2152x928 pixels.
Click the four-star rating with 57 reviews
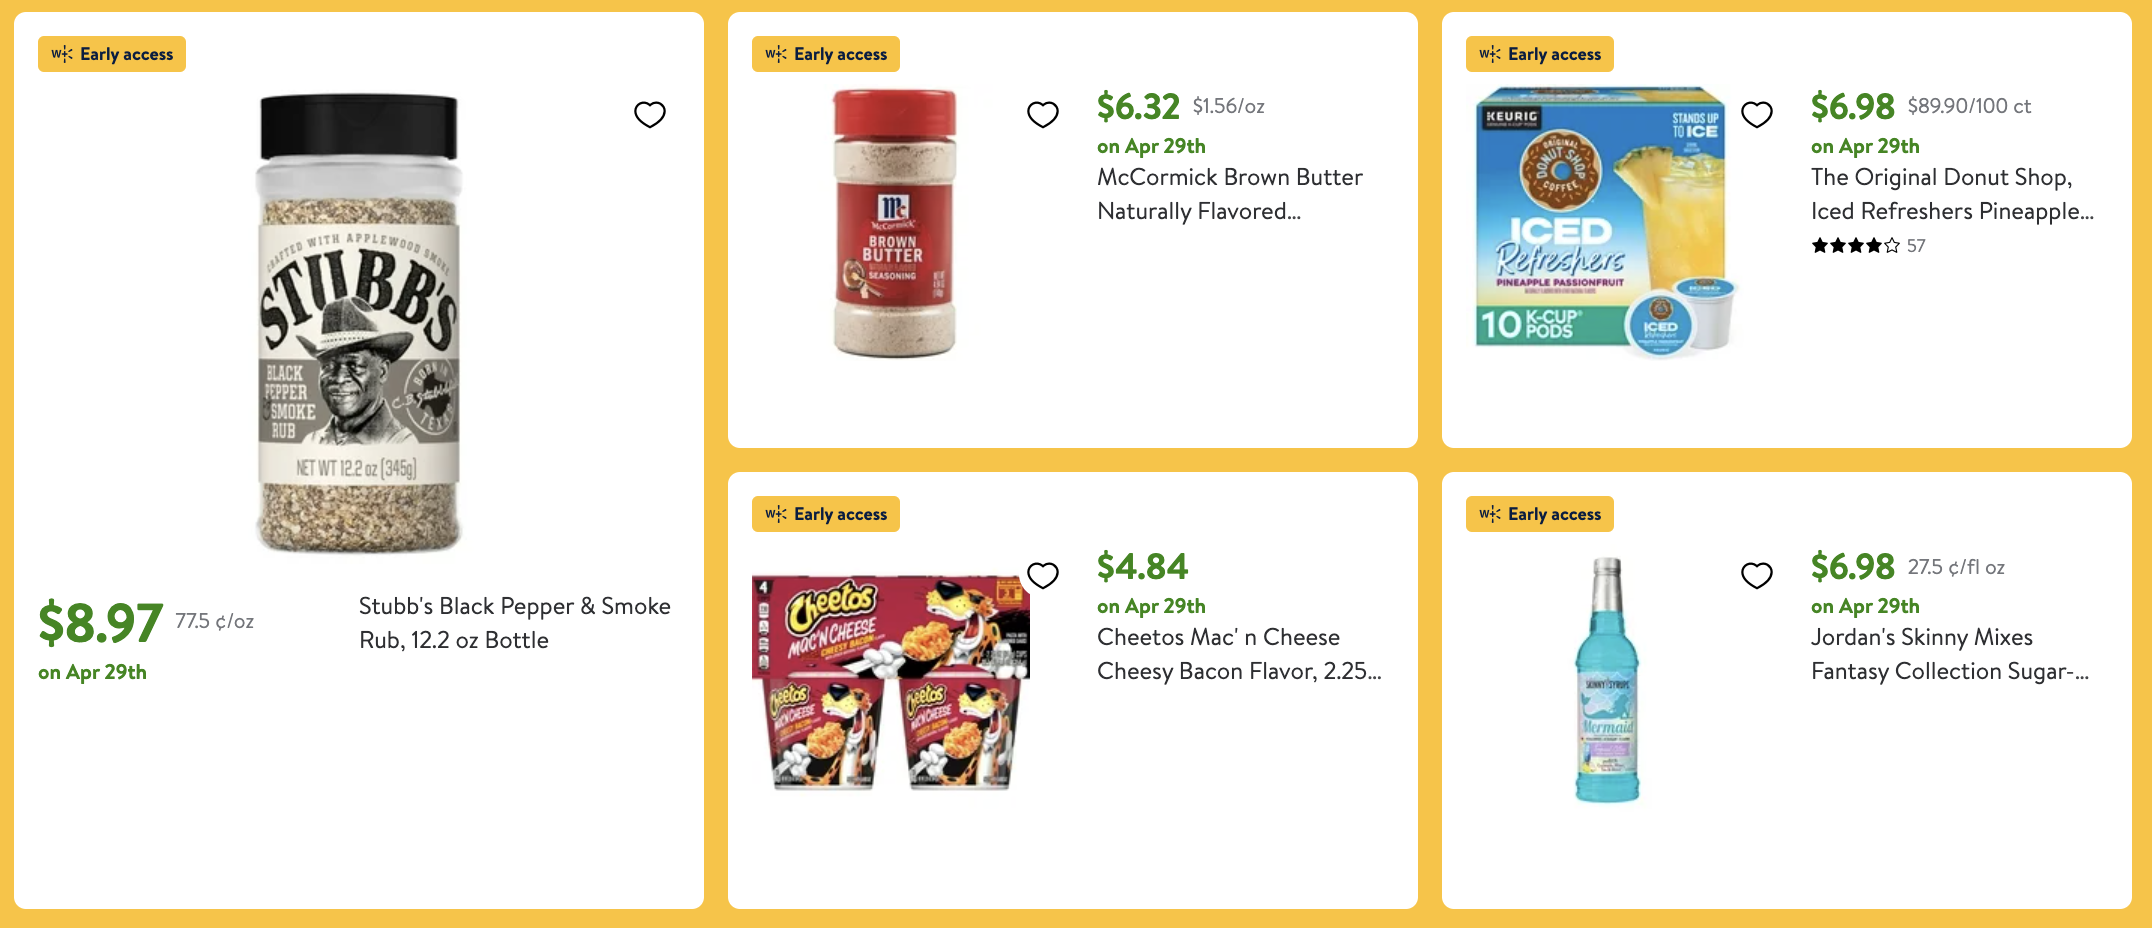[1867, 246]
